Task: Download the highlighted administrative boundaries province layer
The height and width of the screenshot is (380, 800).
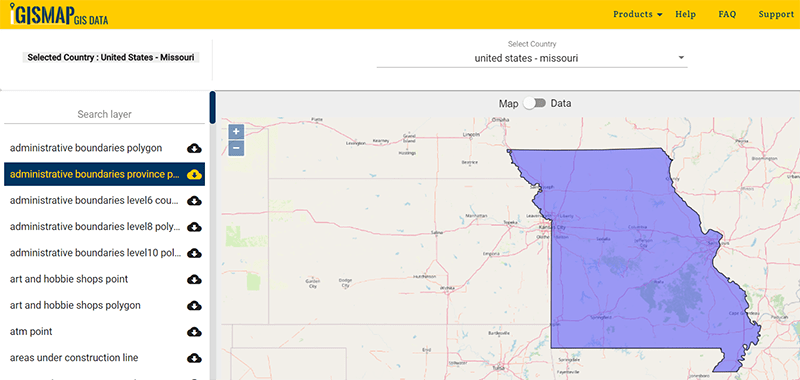Action: click(194, 174)
